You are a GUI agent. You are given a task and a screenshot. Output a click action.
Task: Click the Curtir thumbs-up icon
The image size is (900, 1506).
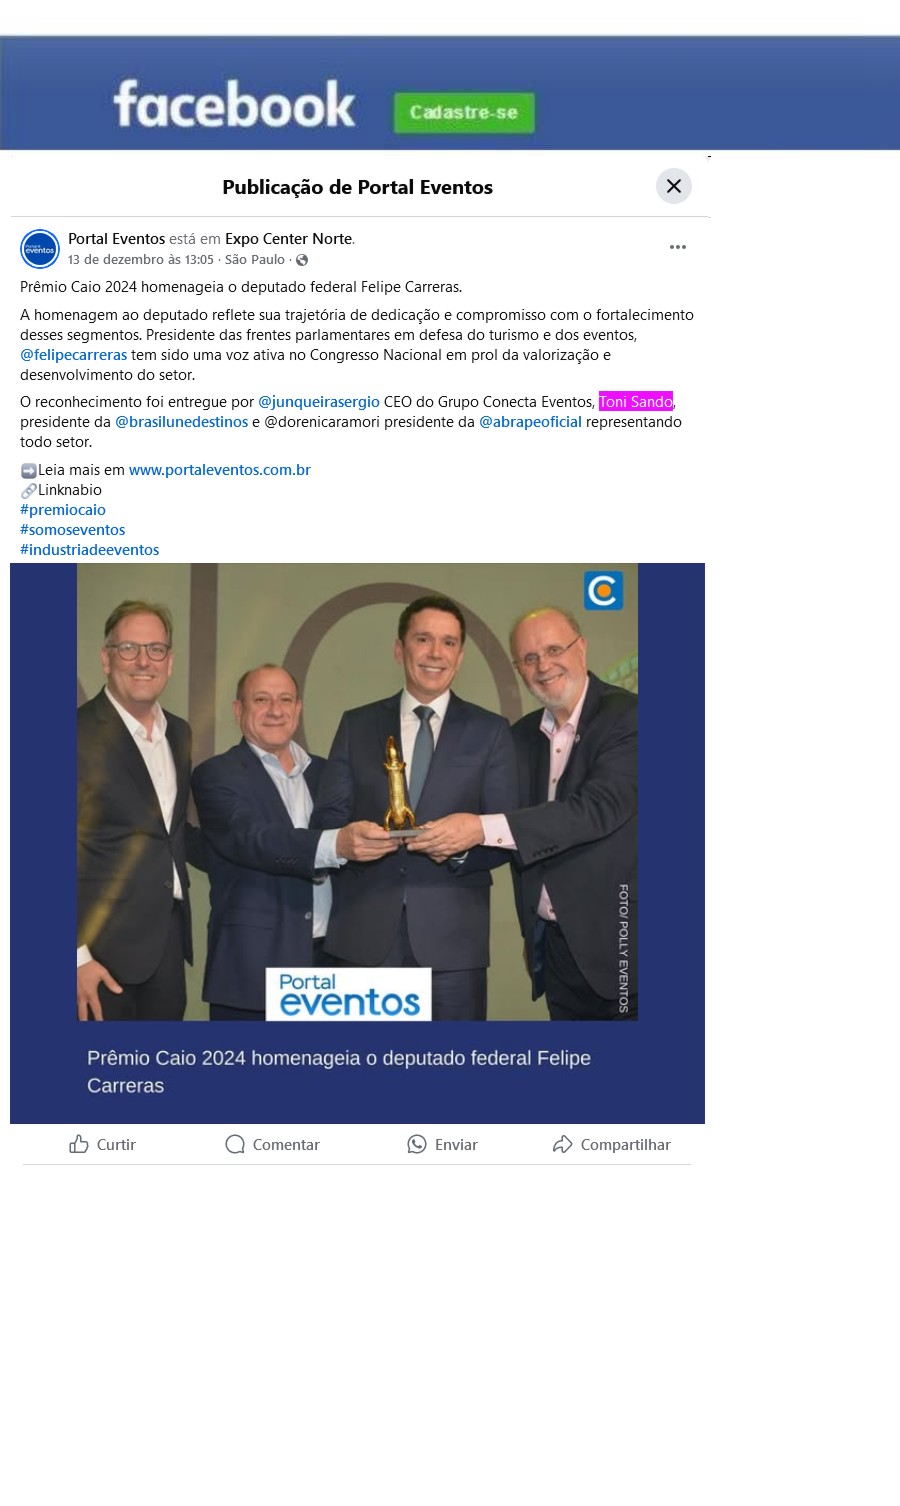point(79,1144)
